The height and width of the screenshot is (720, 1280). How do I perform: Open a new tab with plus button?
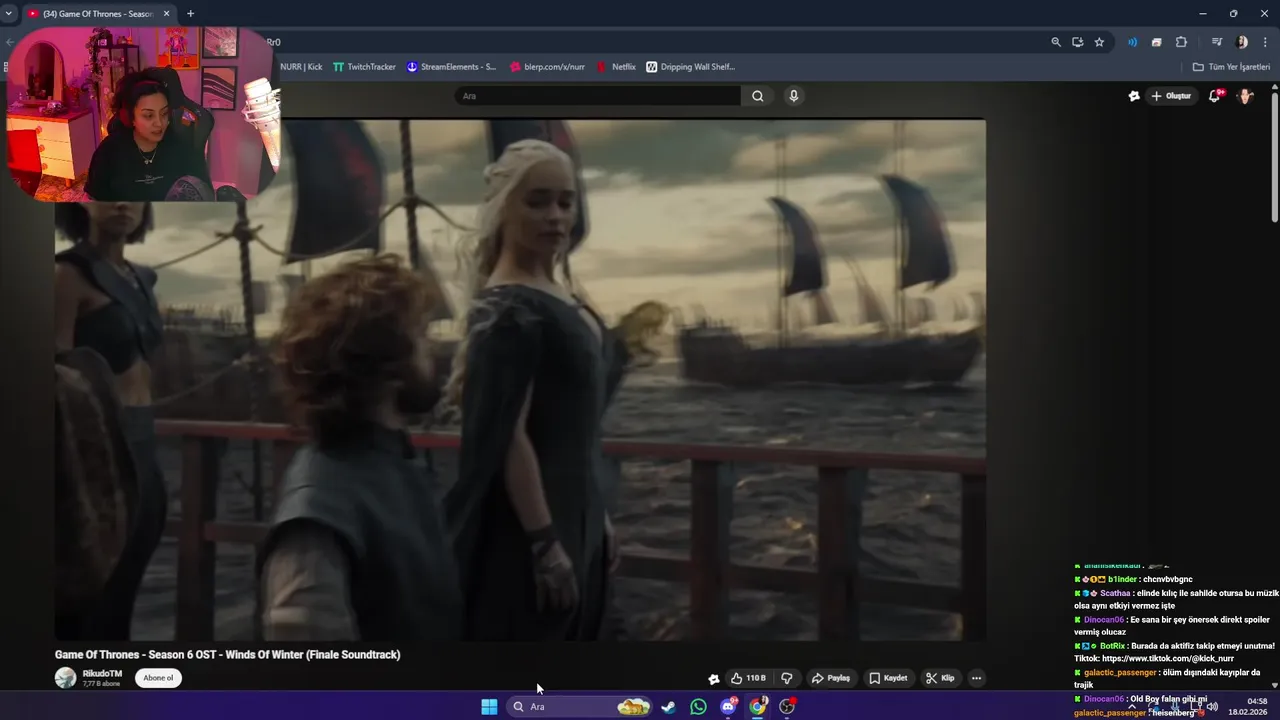point(190,14)
